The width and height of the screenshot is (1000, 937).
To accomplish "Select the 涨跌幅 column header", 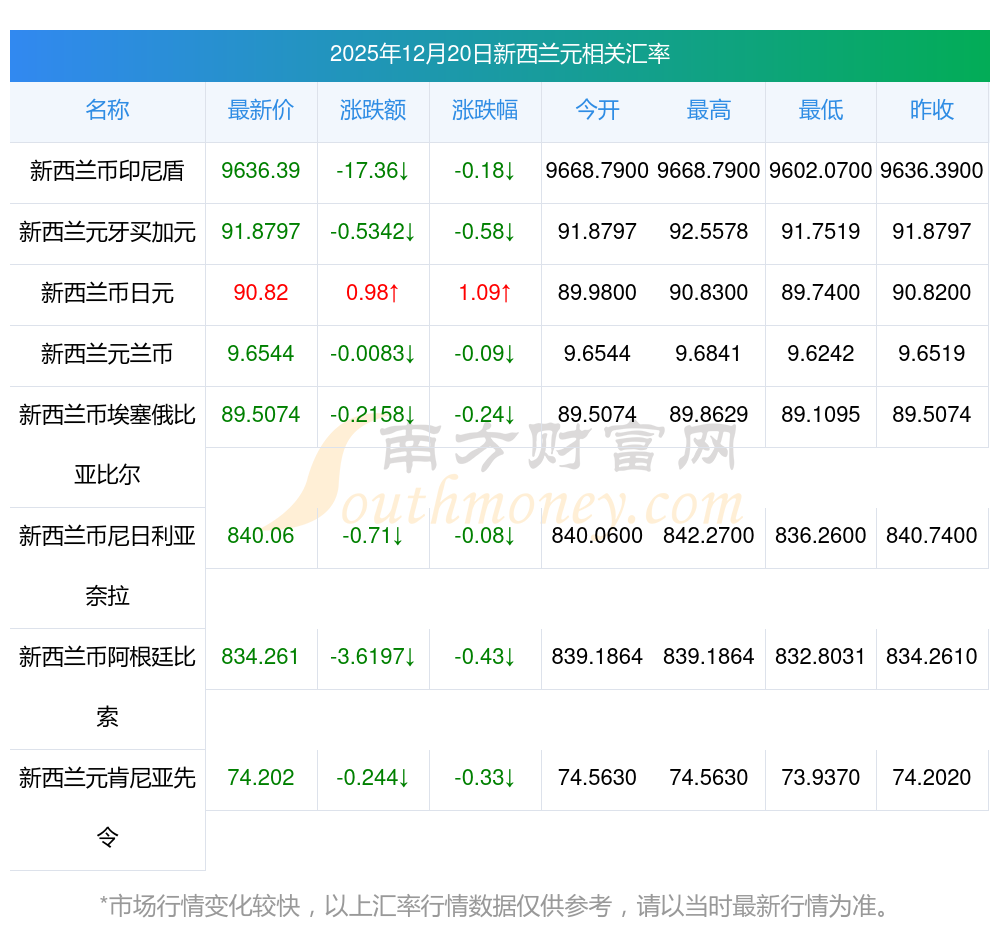I will [485, 110].
